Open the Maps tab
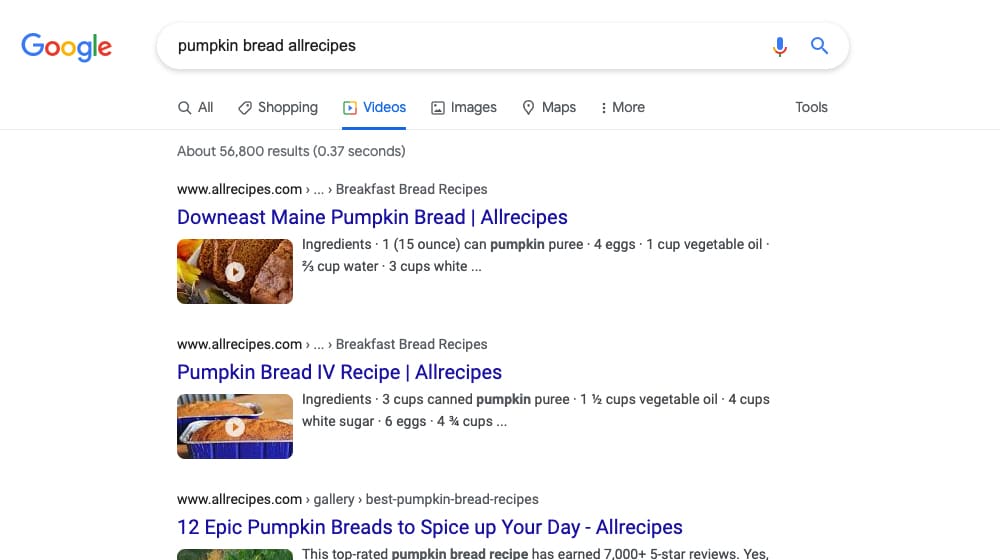The height and width of the screenshot is (560, 1000). click(x=549, y=107)
